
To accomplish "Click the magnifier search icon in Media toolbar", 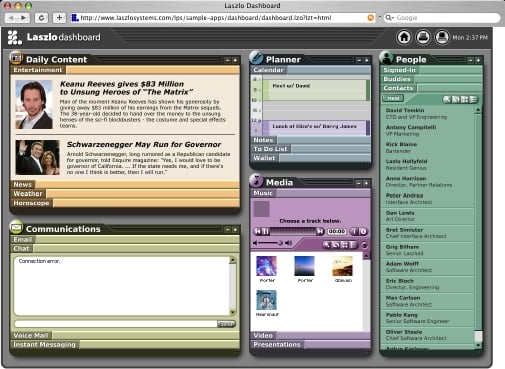I will [x=327, y=245].
